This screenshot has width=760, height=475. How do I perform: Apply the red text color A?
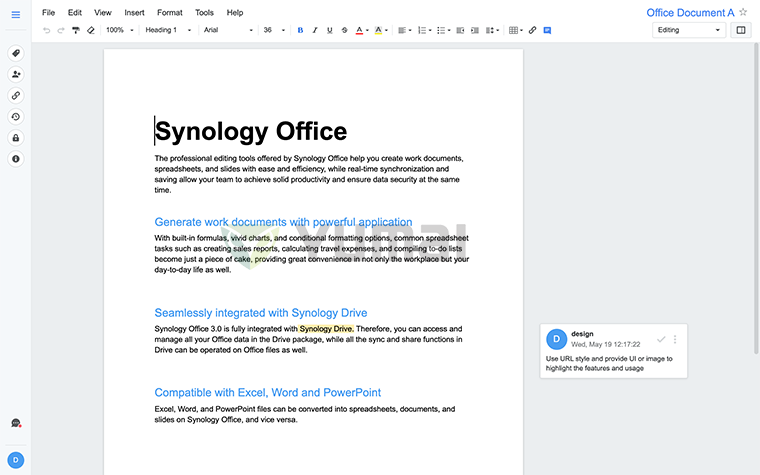[359, 31]
